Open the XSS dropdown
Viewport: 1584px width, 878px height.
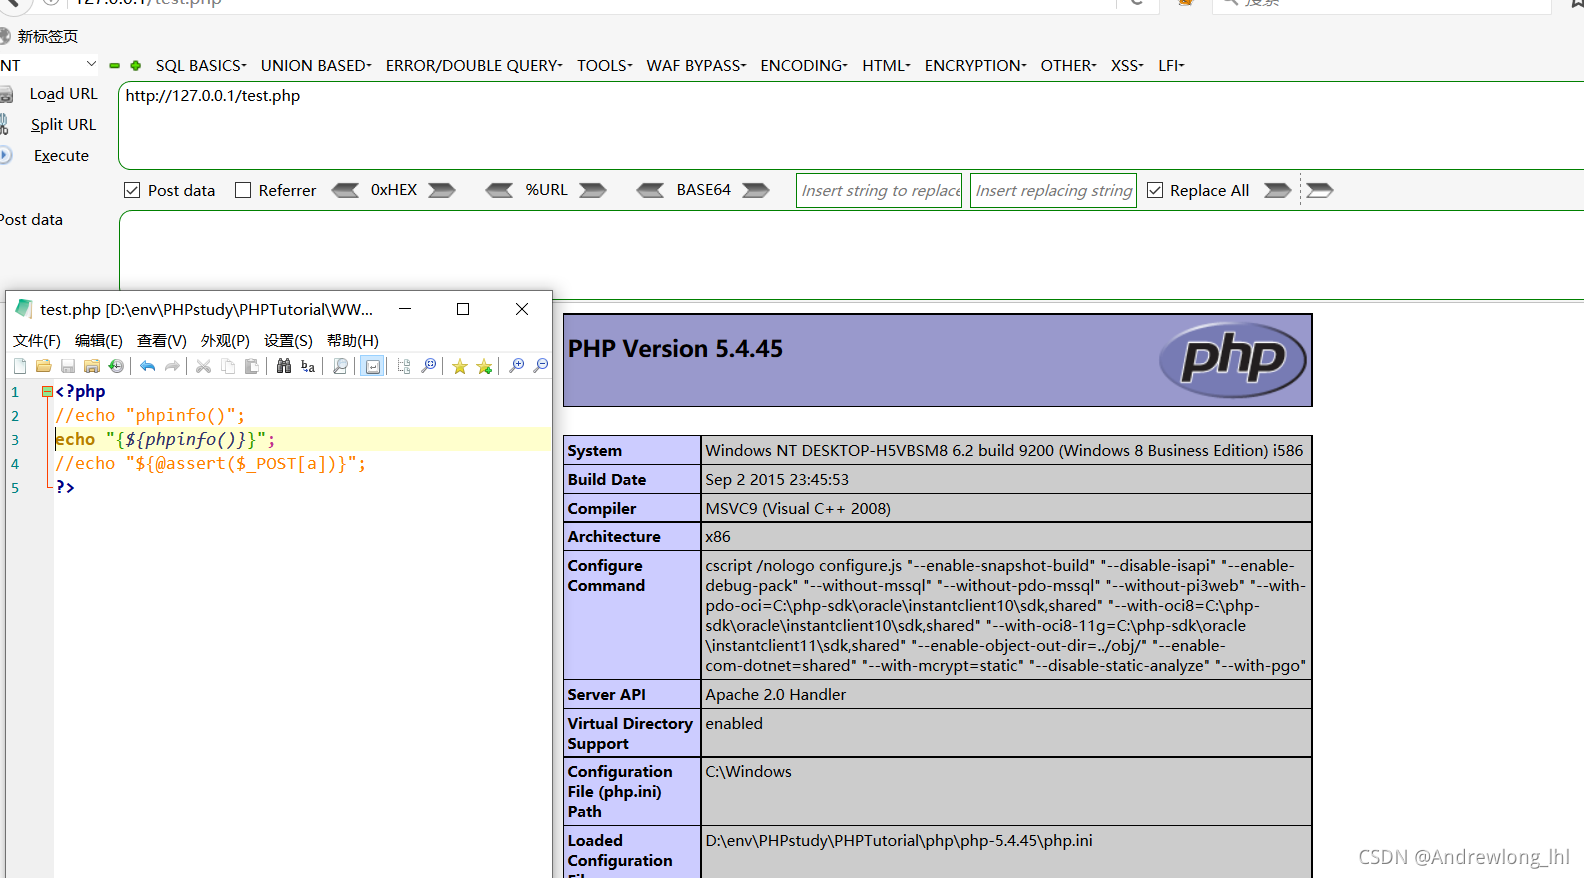pyautogui.click(x=1127, y=66)
